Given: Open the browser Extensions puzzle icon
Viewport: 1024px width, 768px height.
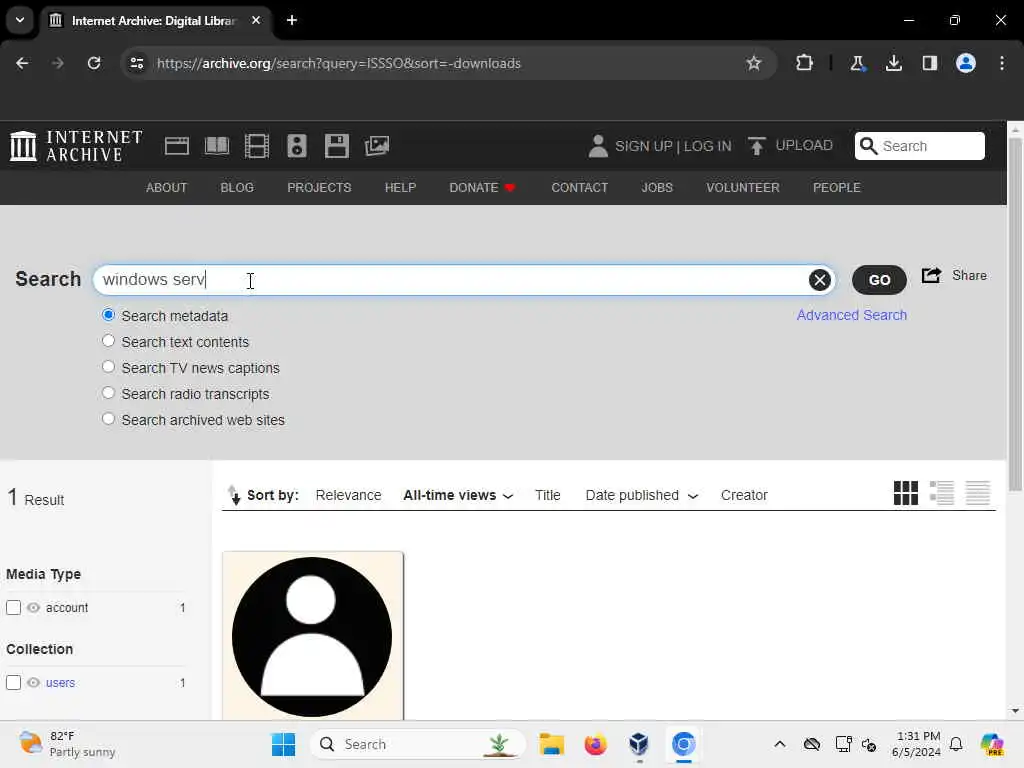Looking at the screenshot, I should point(804,63).
